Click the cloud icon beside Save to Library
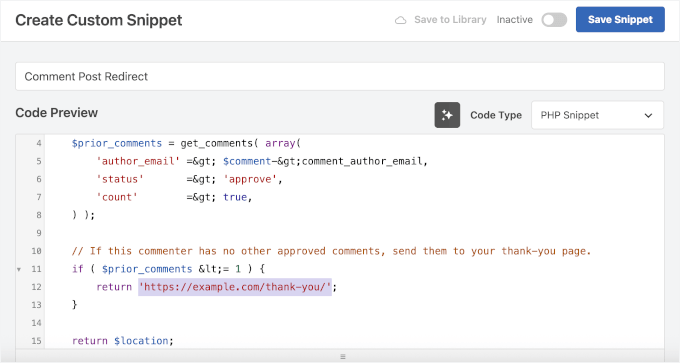 pyautogui.click(x=400, y=20)
